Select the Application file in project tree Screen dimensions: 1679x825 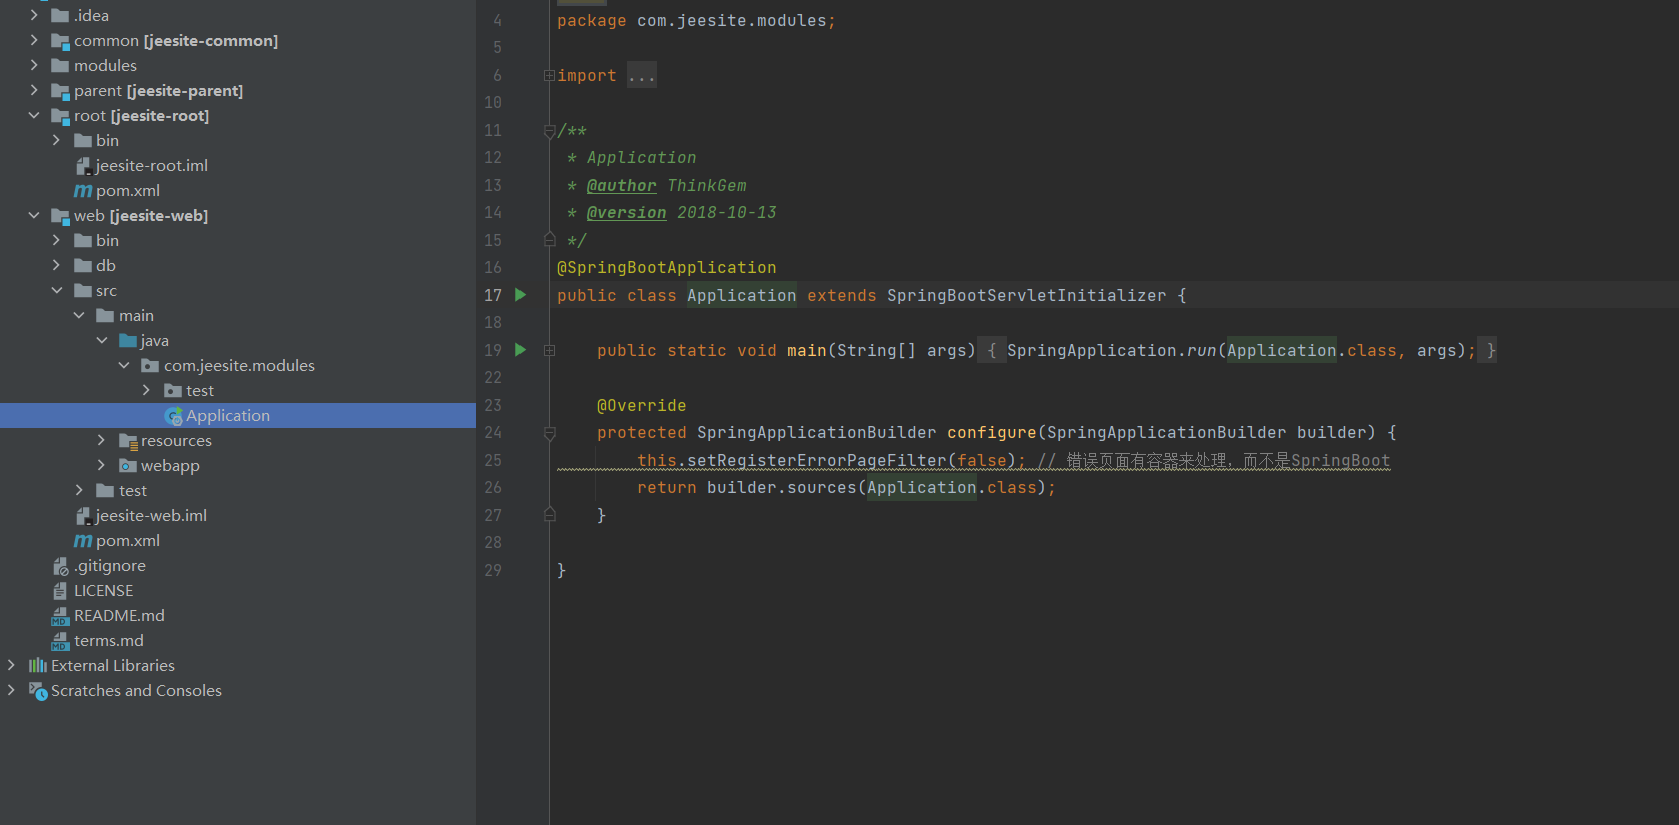tap(238, 416)
